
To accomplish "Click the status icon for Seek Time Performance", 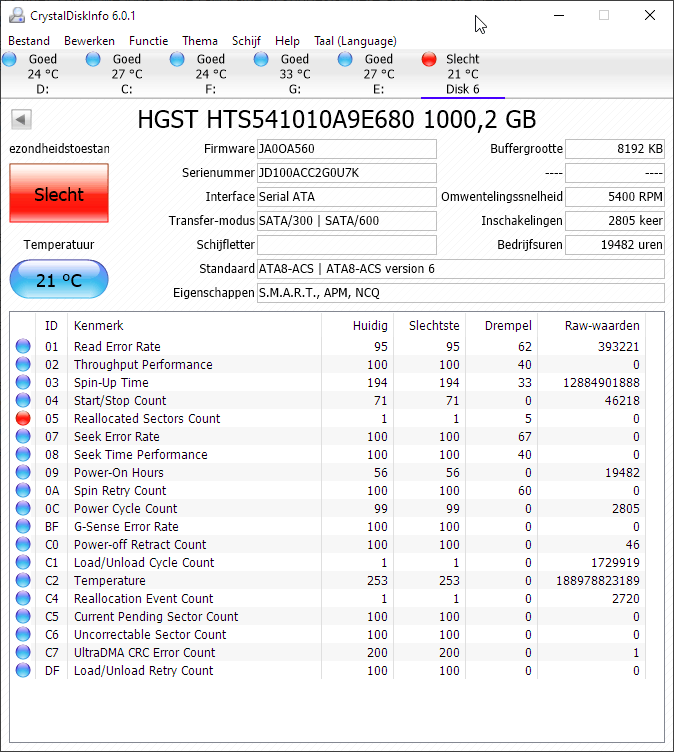I will pyautogui.click(x=23, y=454).
